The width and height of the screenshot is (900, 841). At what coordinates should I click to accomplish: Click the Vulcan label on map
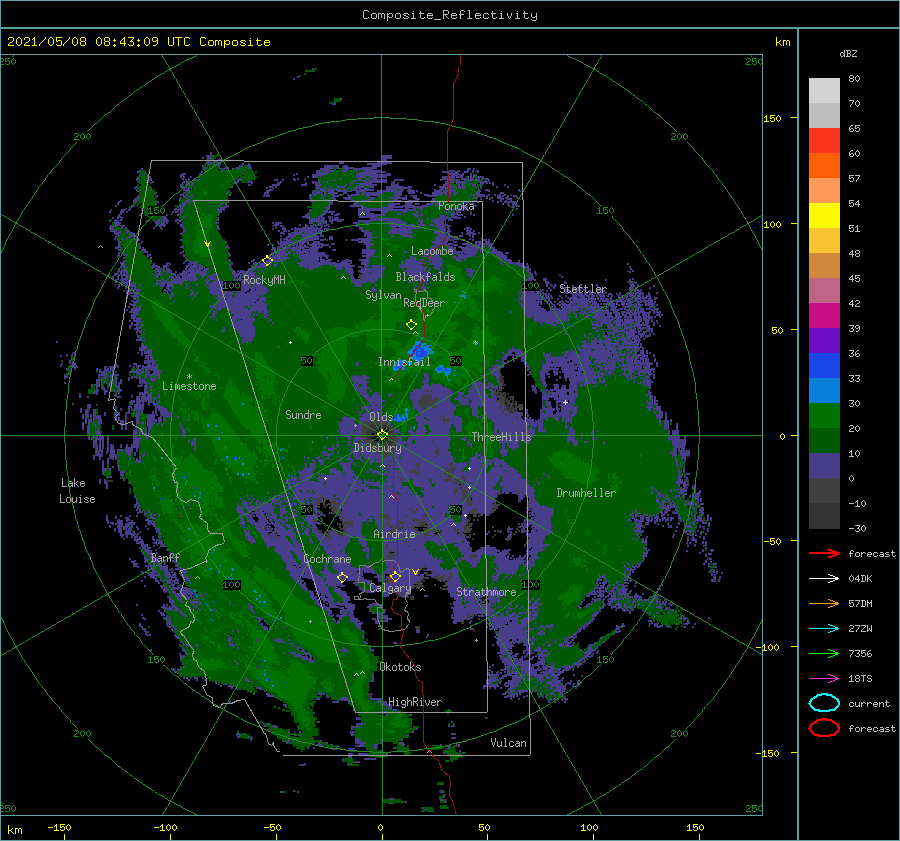508,743
